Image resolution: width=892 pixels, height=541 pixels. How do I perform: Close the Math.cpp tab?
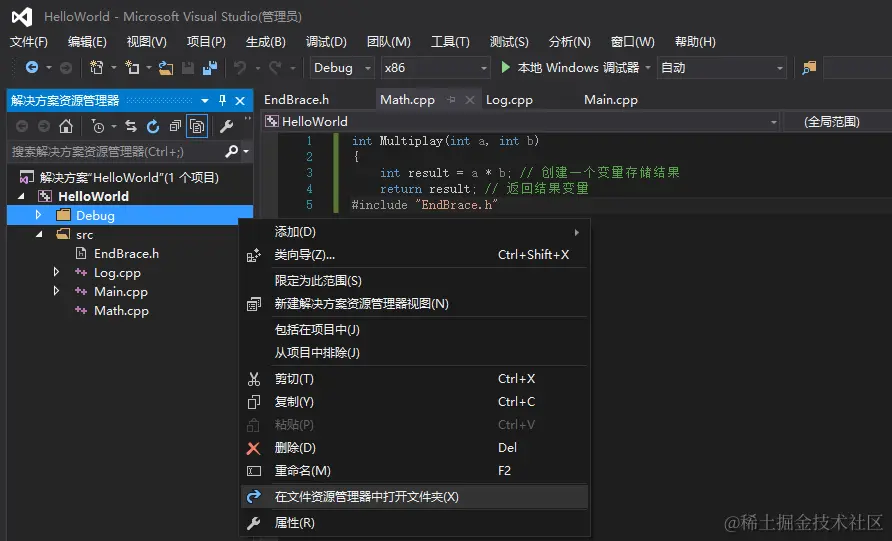470,100
